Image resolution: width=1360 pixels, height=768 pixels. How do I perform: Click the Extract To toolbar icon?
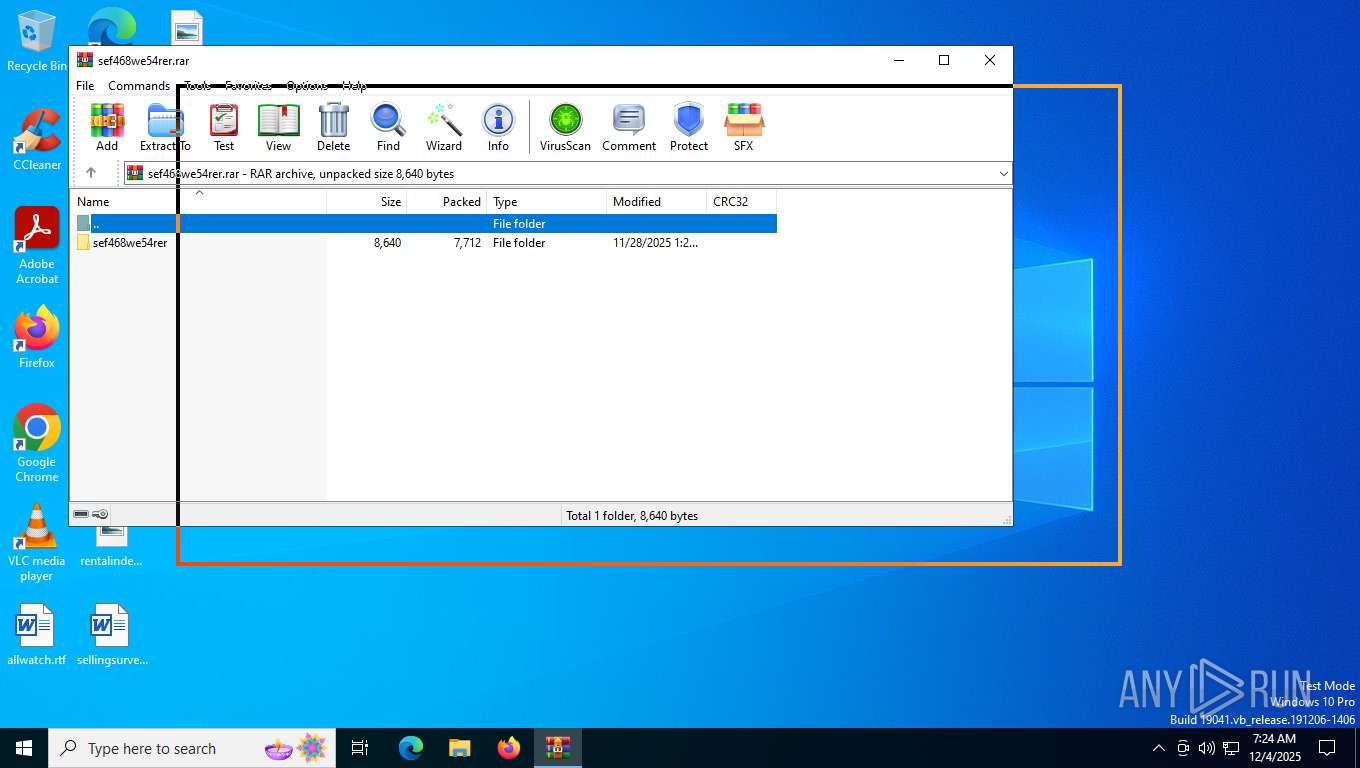(x=165, y=128)
